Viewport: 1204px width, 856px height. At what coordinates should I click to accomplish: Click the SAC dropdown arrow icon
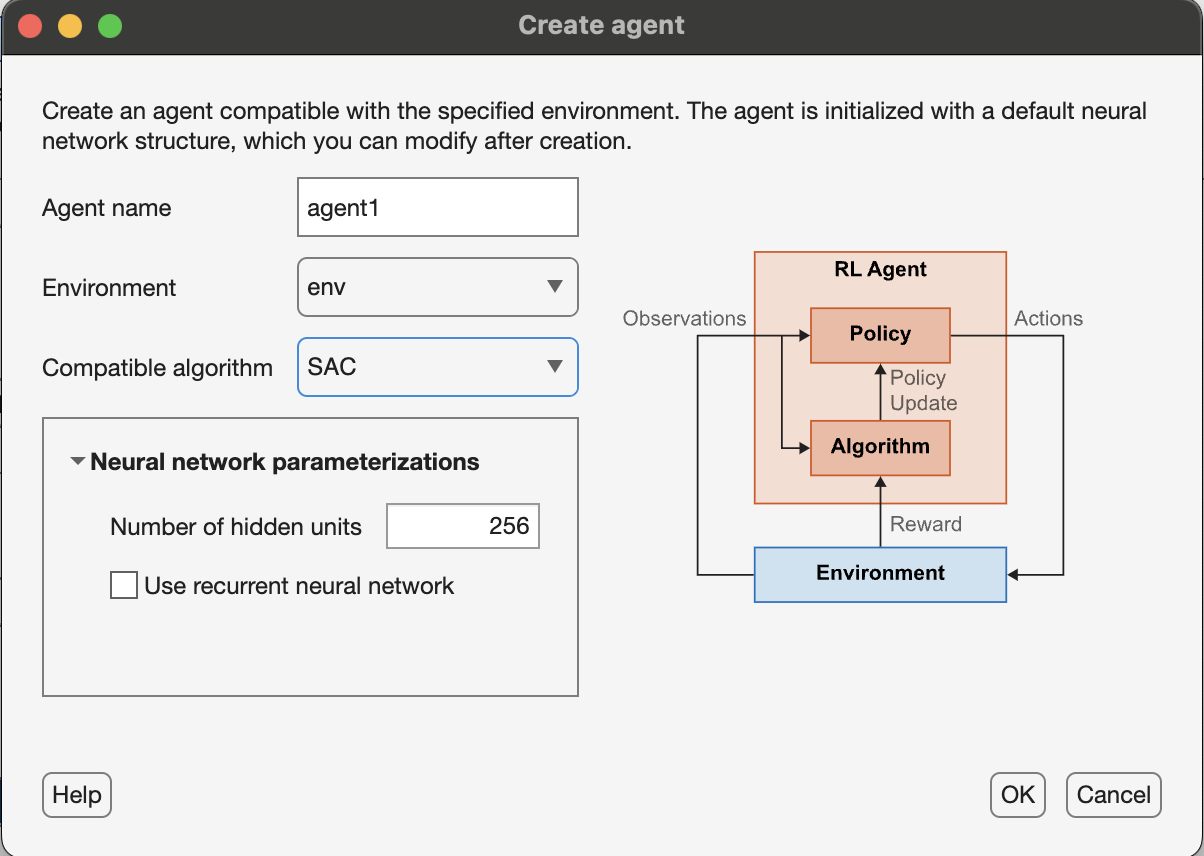pos(556,367)
